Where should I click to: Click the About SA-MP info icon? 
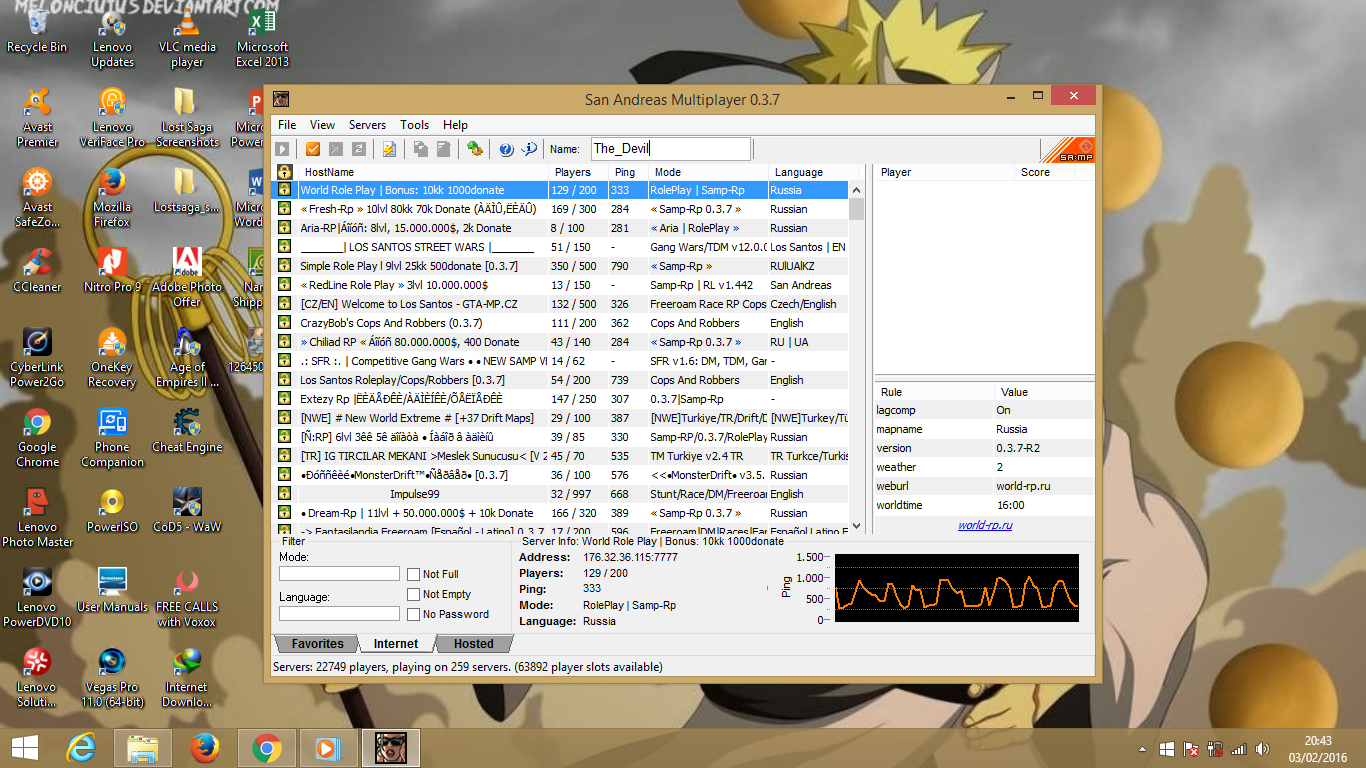(x=527, y=148)
